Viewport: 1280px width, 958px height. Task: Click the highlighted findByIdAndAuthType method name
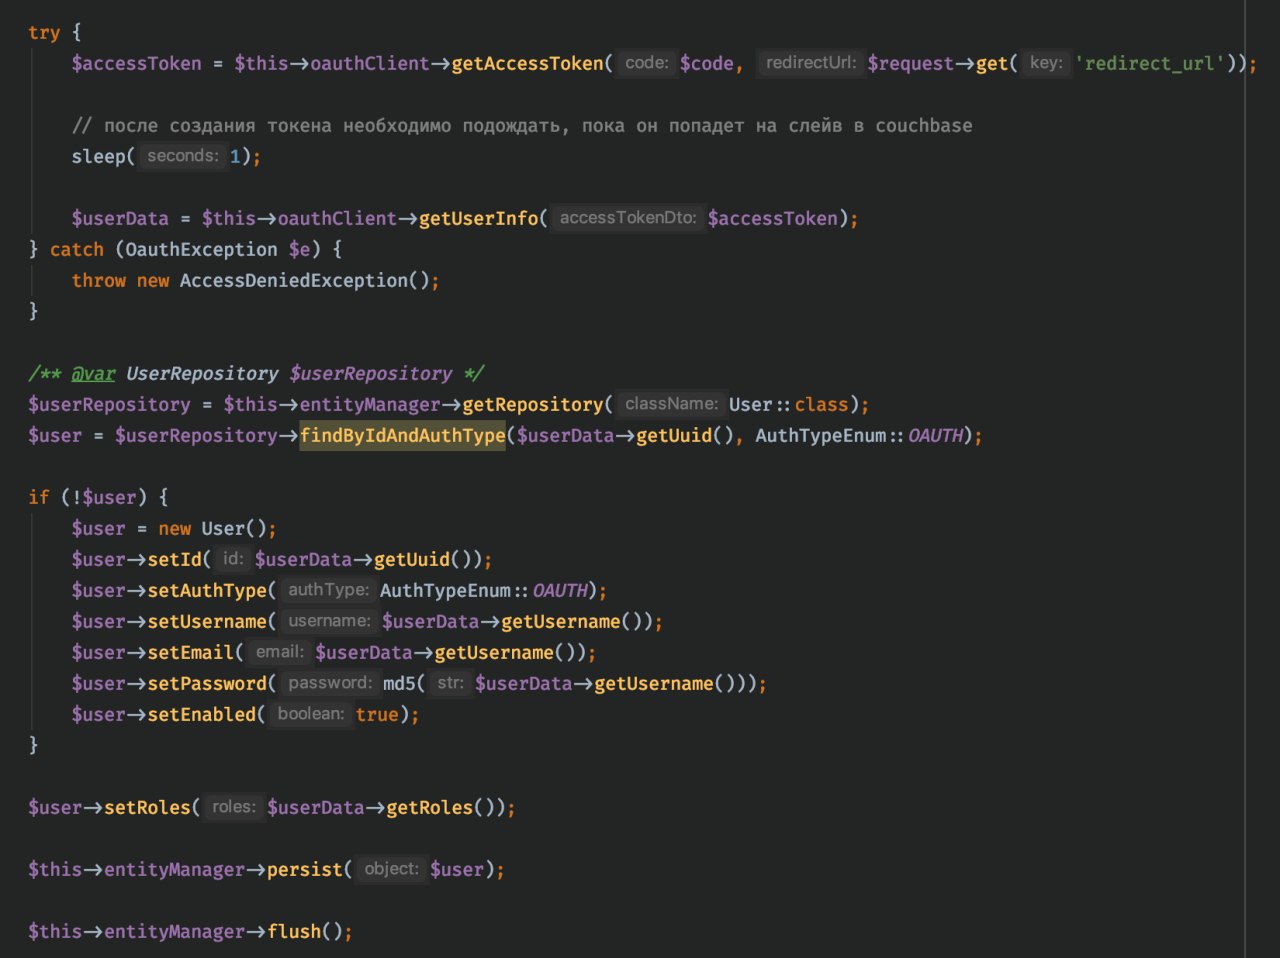tap(403, 435)
